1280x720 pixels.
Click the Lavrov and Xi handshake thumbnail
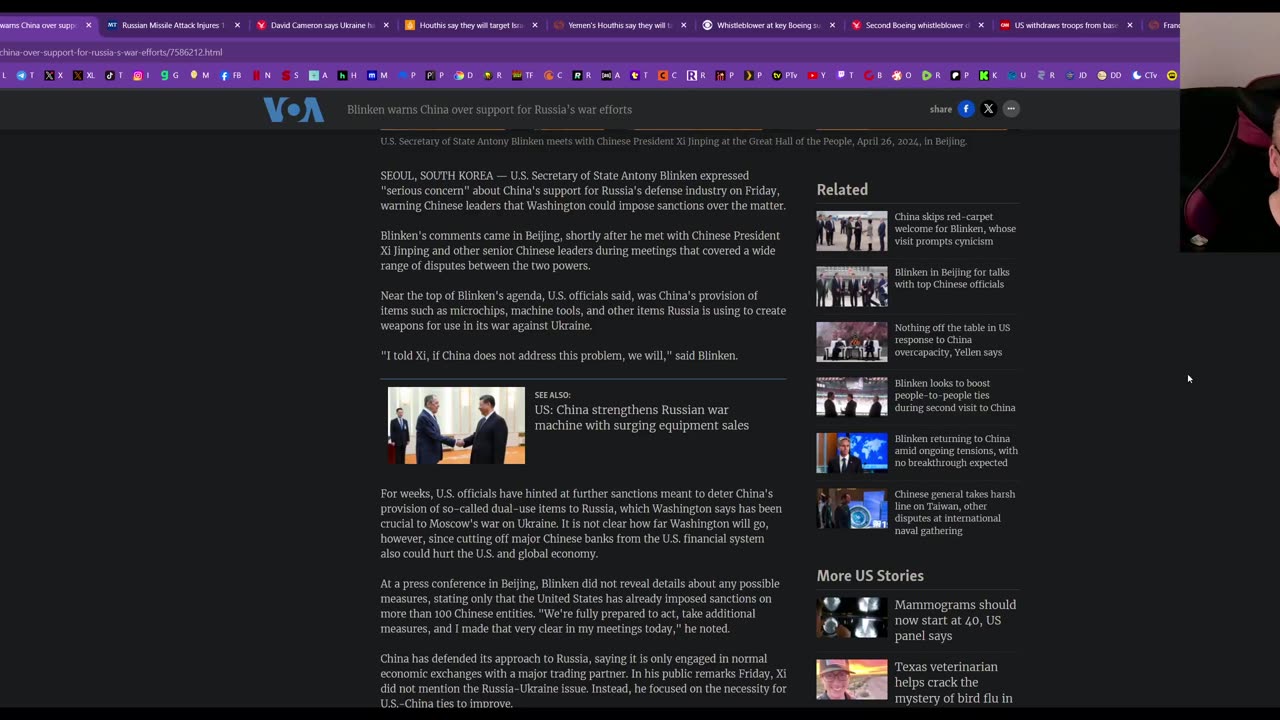click(x=456, y=425)
